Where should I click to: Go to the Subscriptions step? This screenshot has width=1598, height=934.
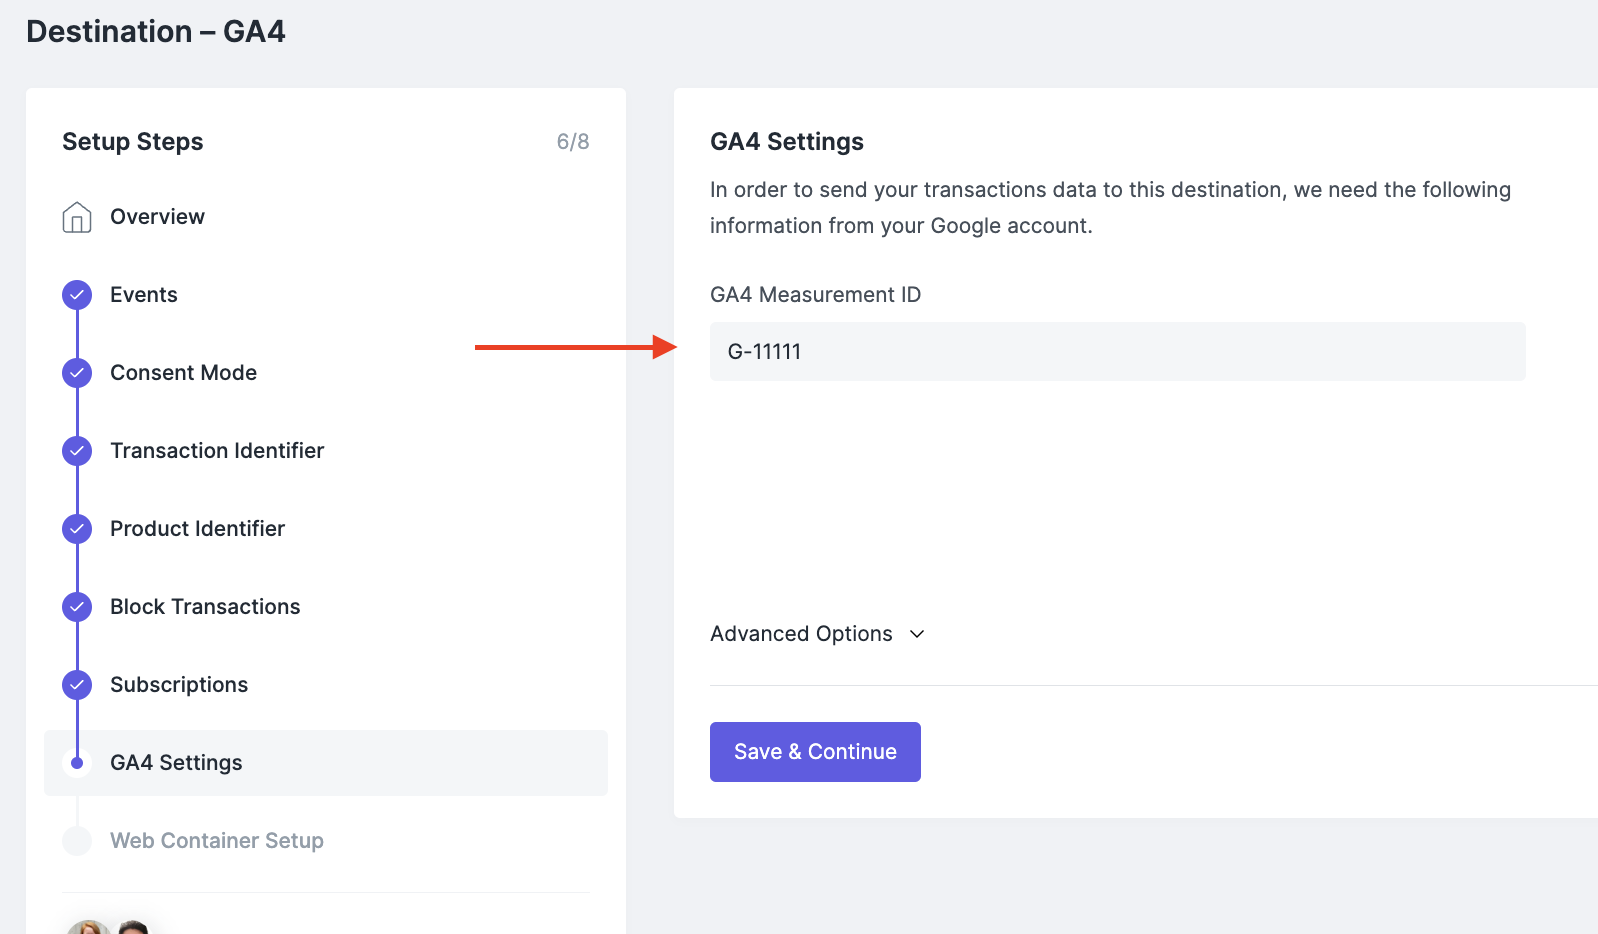(179, 685)
